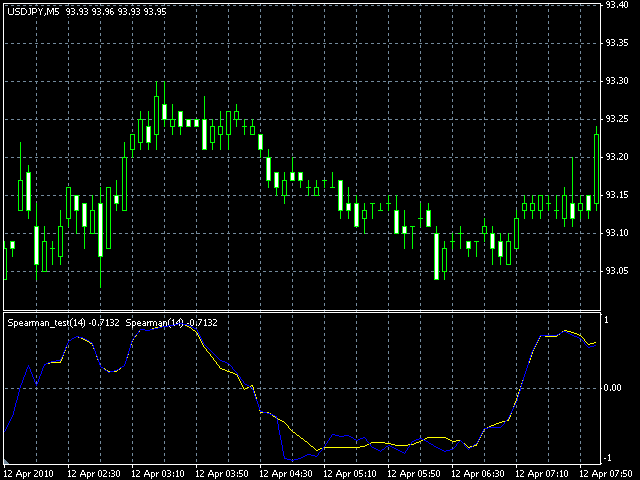640x480 pixels.
Task: Select the most recent tall candlestick bar
Action: (x=596, y=169)
